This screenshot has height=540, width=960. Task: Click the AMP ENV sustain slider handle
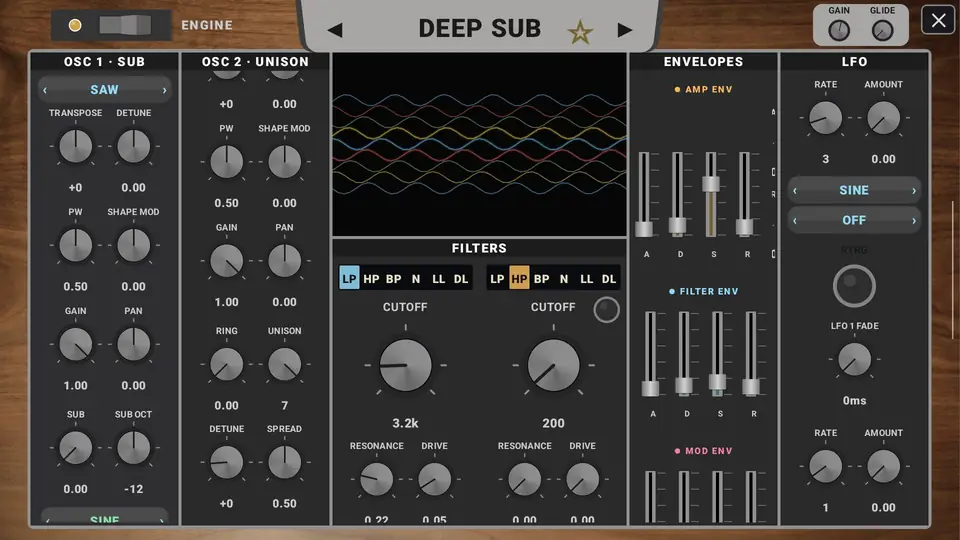711,184
